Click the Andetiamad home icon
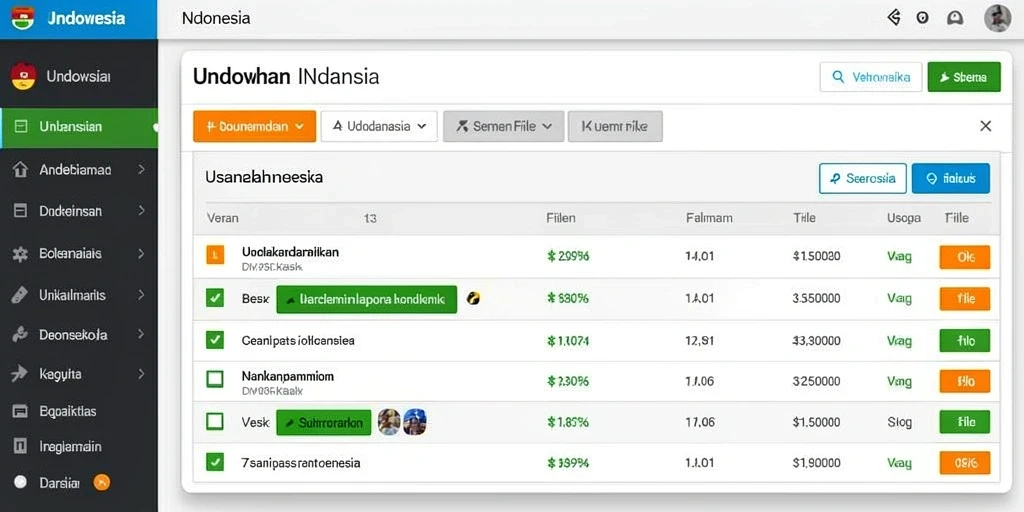This screenshot has height=512, width=1024. click(x=20, y=170)
